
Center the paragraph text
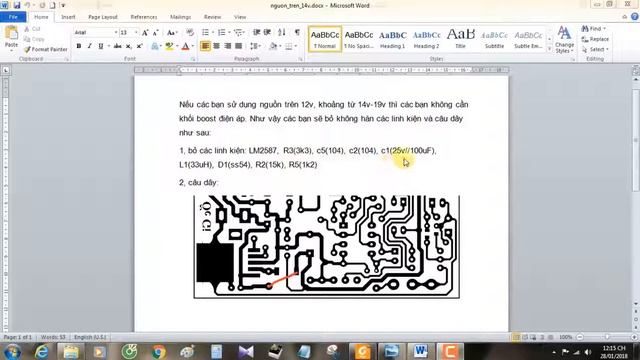pos(216,46)
